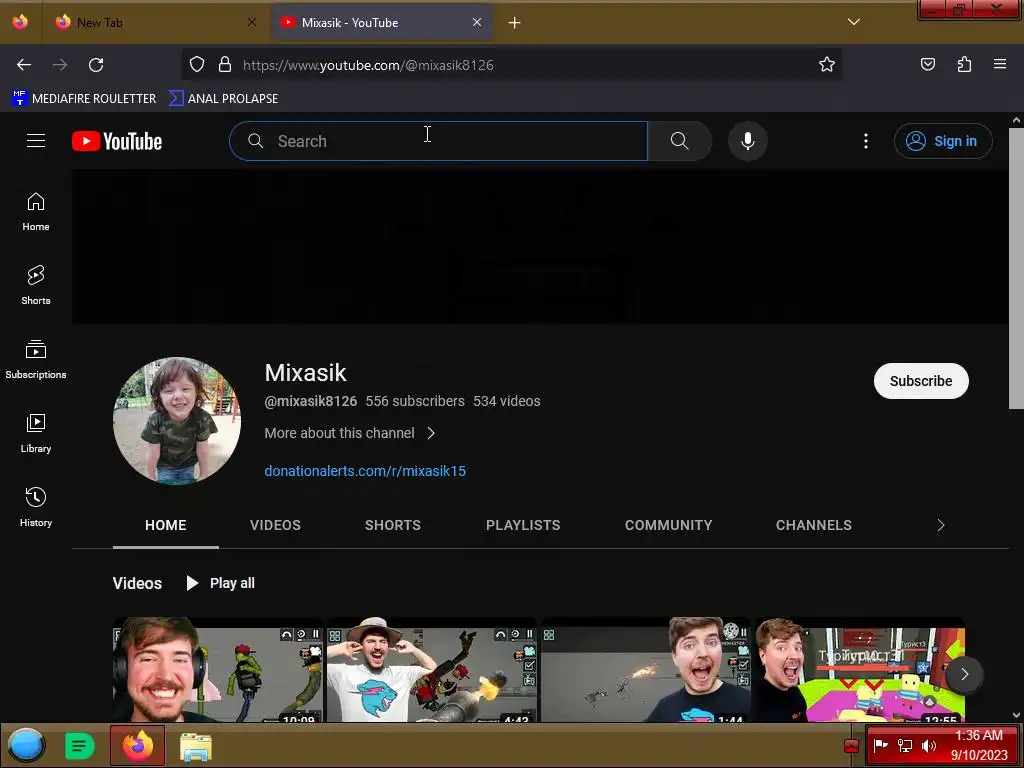Open a new tab with plus button
This screenshot has width=1024, height=768.
click(x=515, y=23)
